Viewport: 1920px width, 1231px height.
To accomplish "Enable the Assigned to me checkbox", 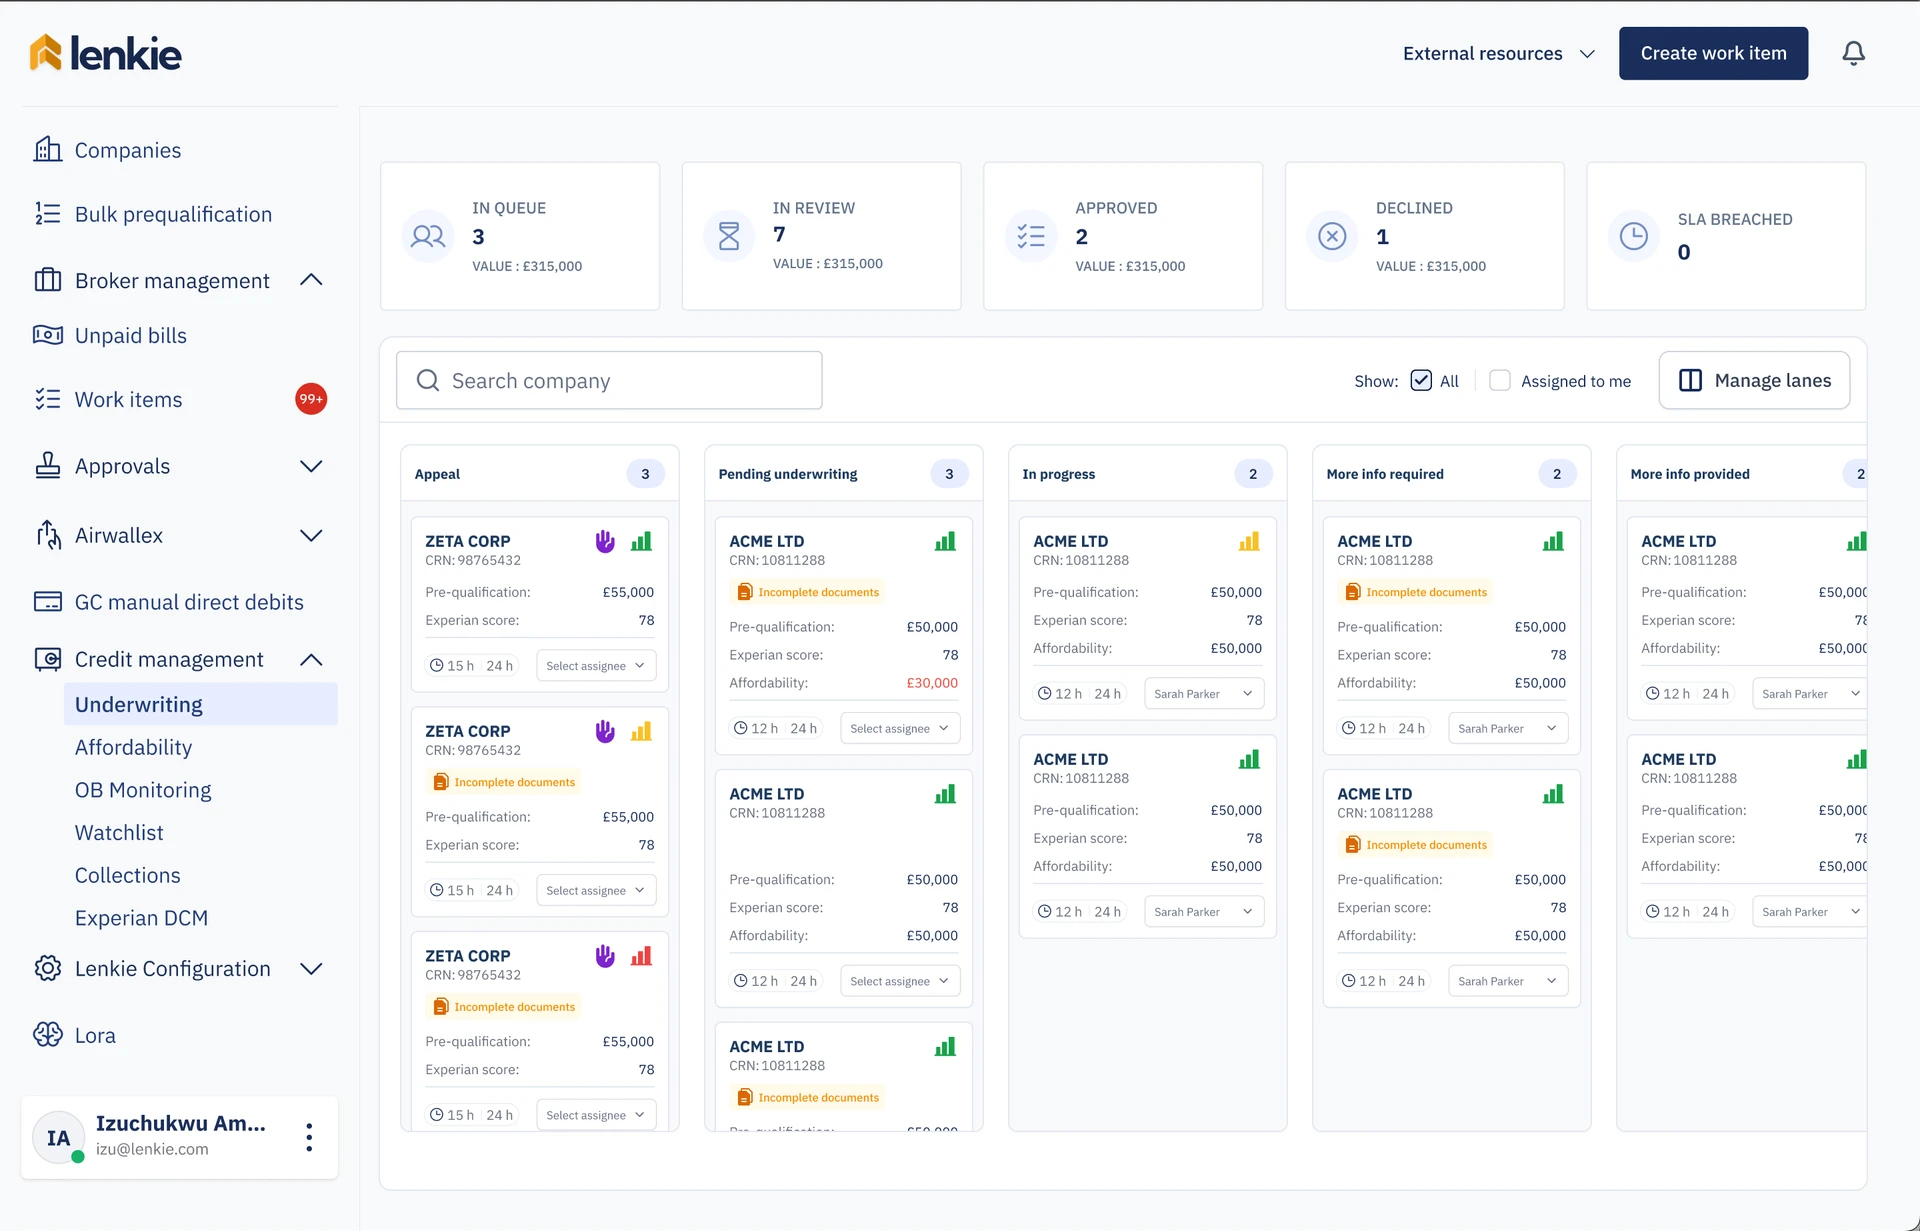I will (1500, 380).
